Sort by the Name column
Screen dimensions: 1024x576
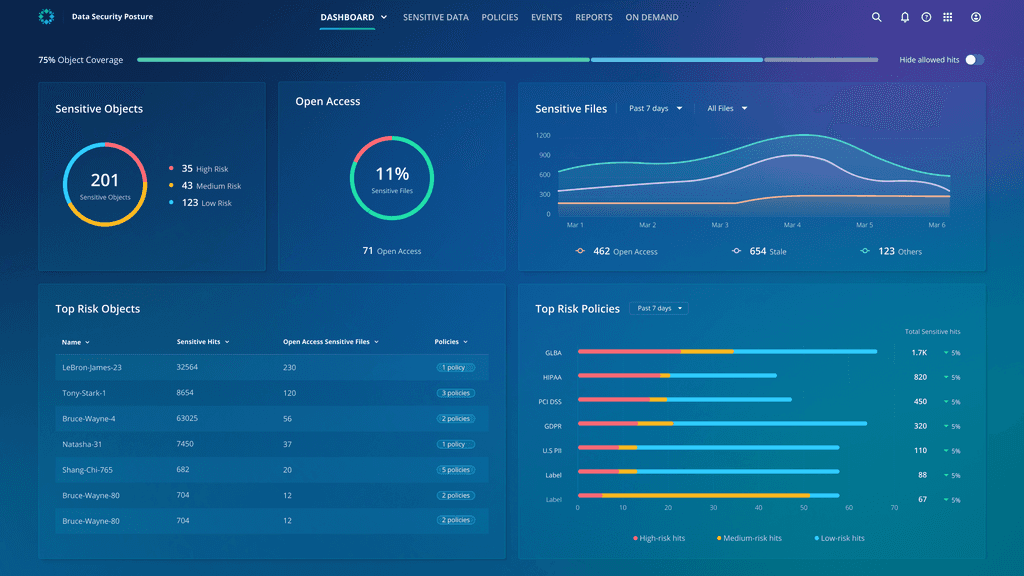point(75,342)
